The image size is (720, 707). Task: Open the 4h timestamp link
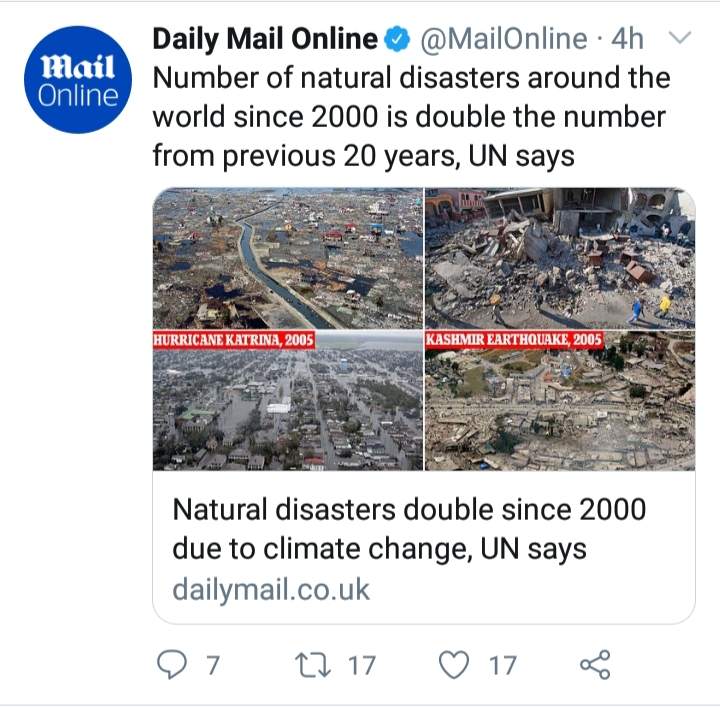(627, 39)
